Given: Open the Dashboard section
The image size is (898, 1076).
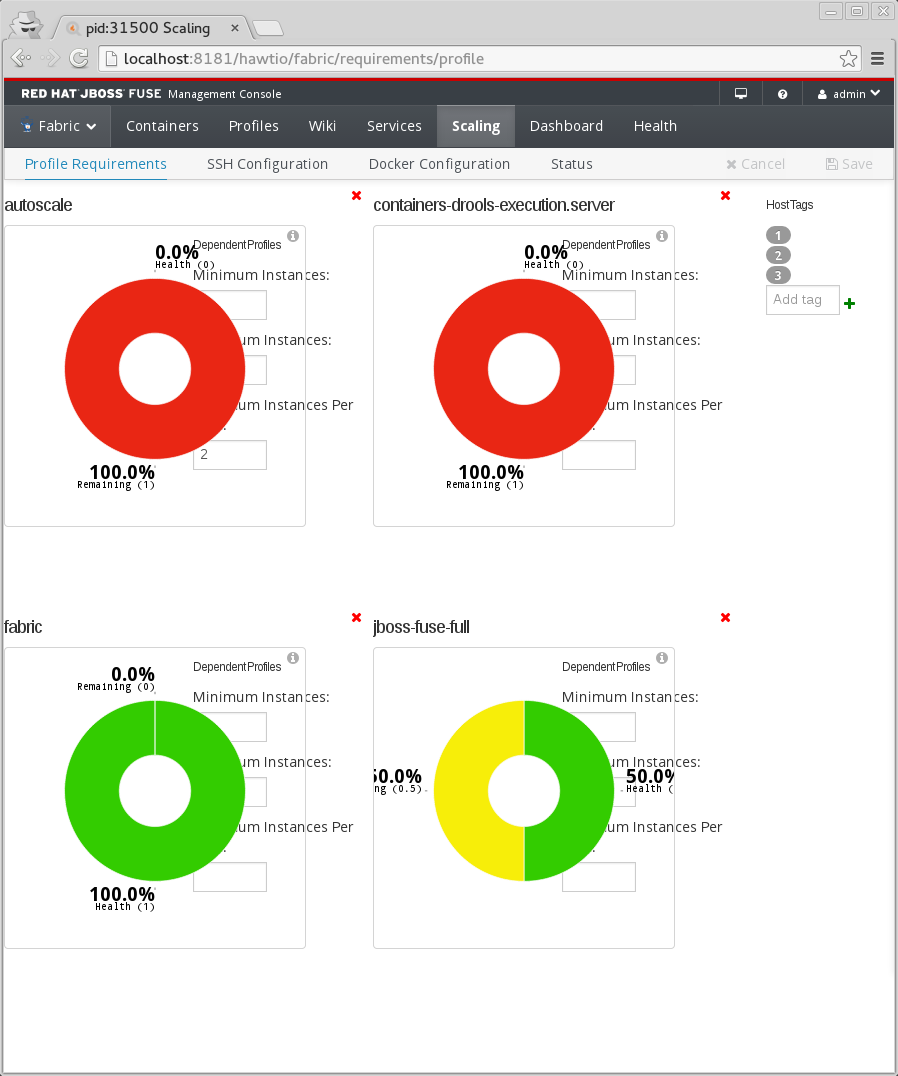Looking at the screenshot, I should 567,126.
